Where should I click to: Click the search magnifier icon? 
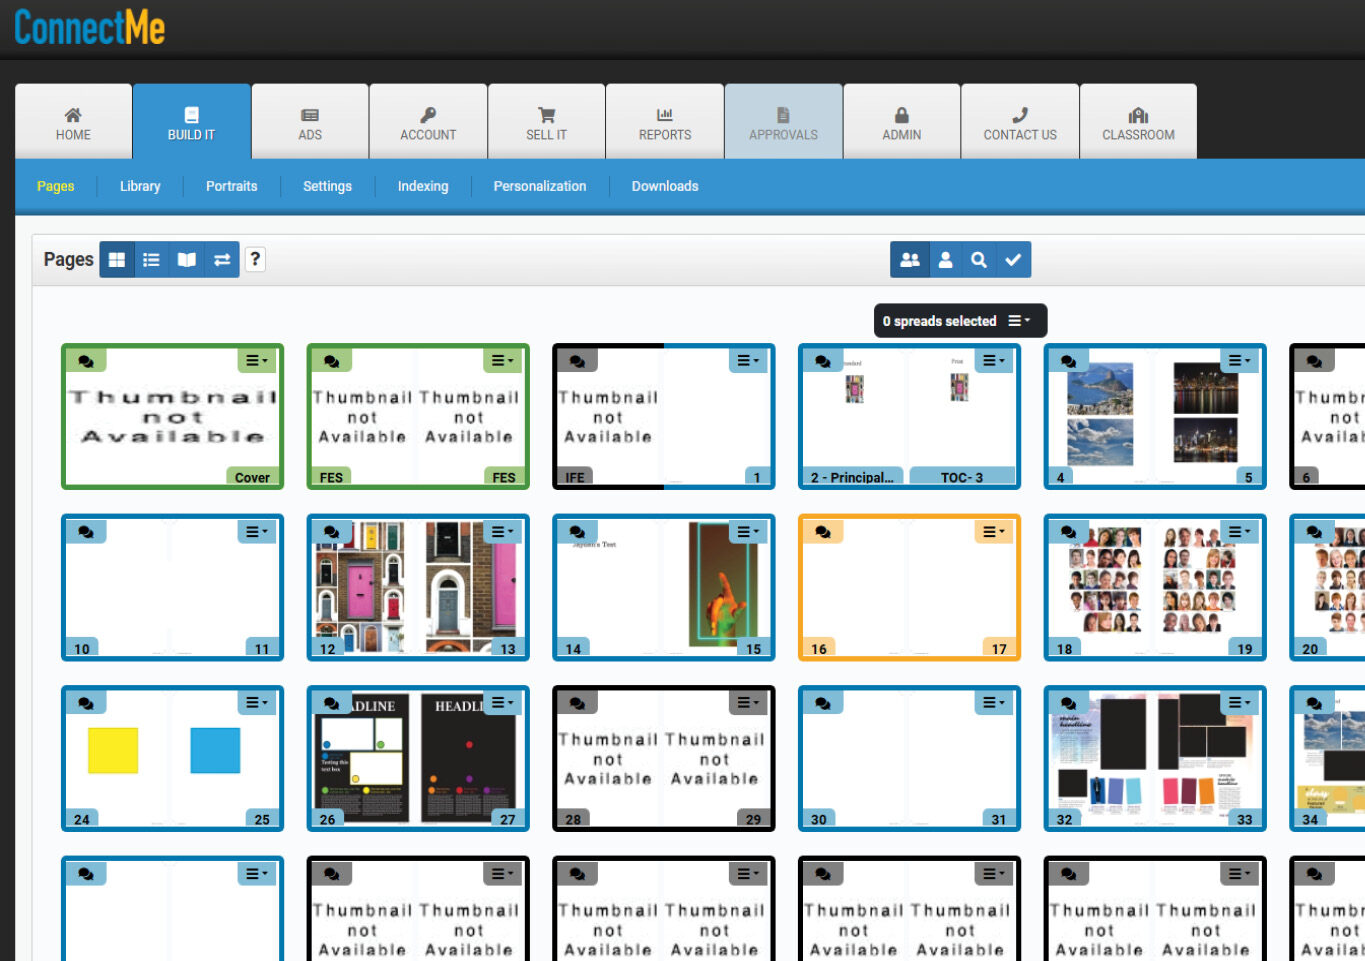tap(979, 260)
